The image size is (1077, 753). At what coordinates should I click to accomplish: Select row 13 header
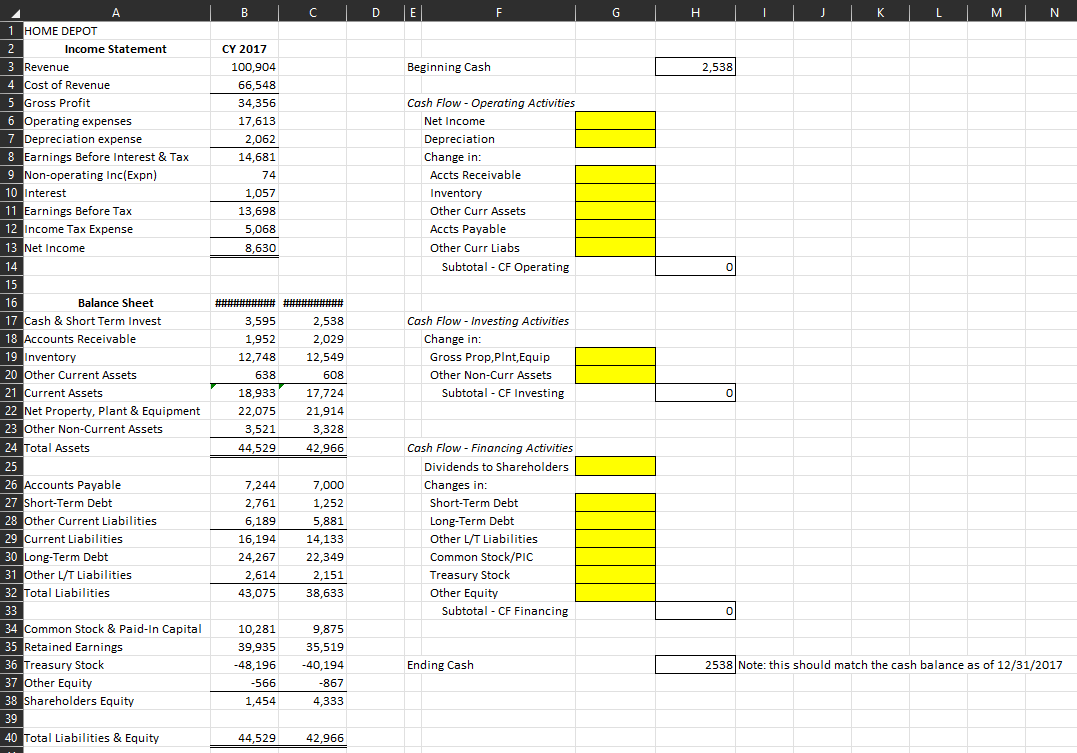(11, 248)
